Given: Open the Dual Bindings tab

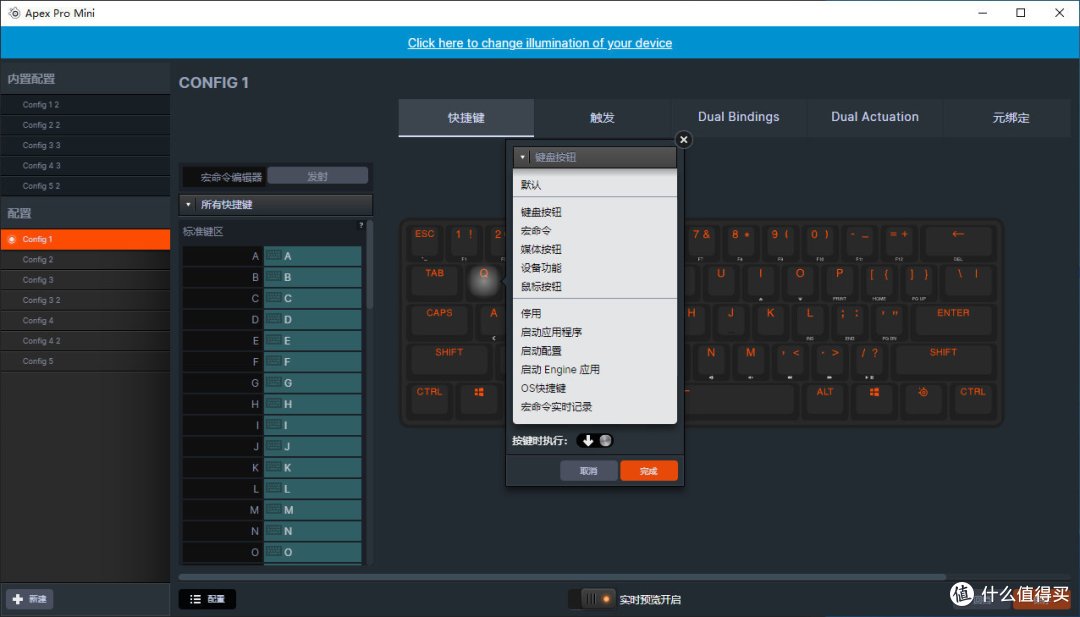Looking at the screenshot, I should 738,117.
